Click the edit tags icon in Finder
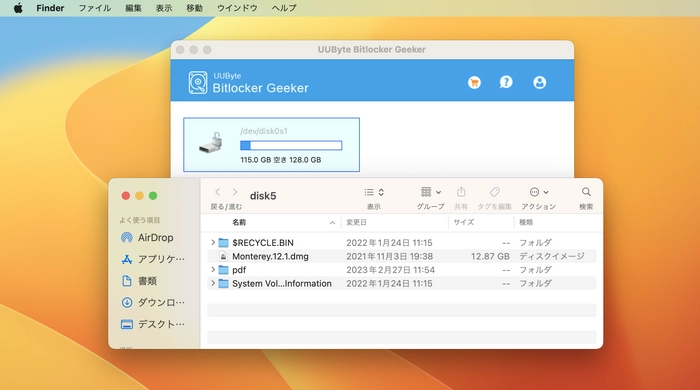Image resolution: width=700 pixels, height=390 pixels. [x=495, y=192]
